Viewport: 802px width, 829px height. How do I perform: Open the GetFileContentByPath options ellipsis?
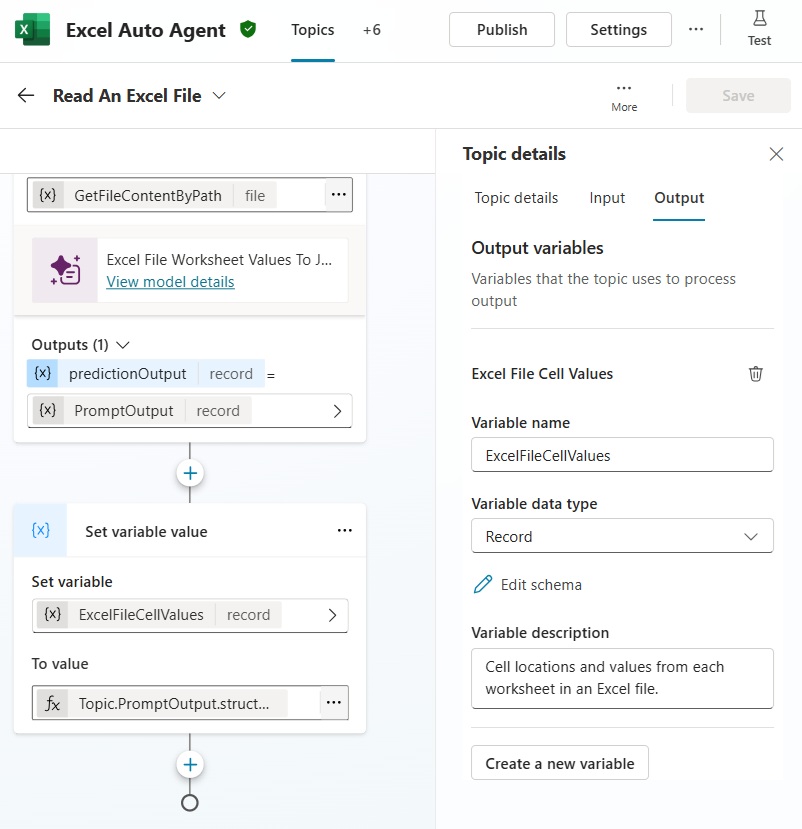pos(338,195)
